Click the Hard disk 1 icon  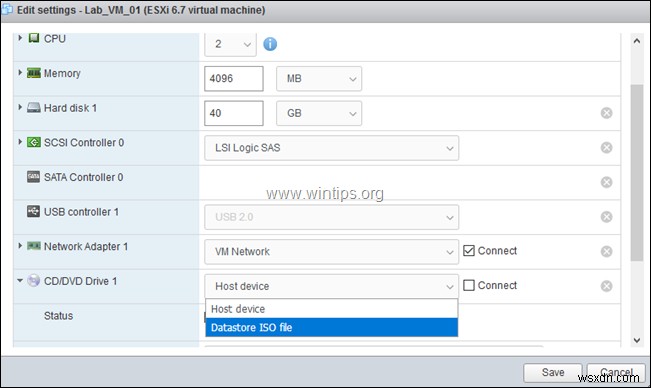(x=34, y=108)
